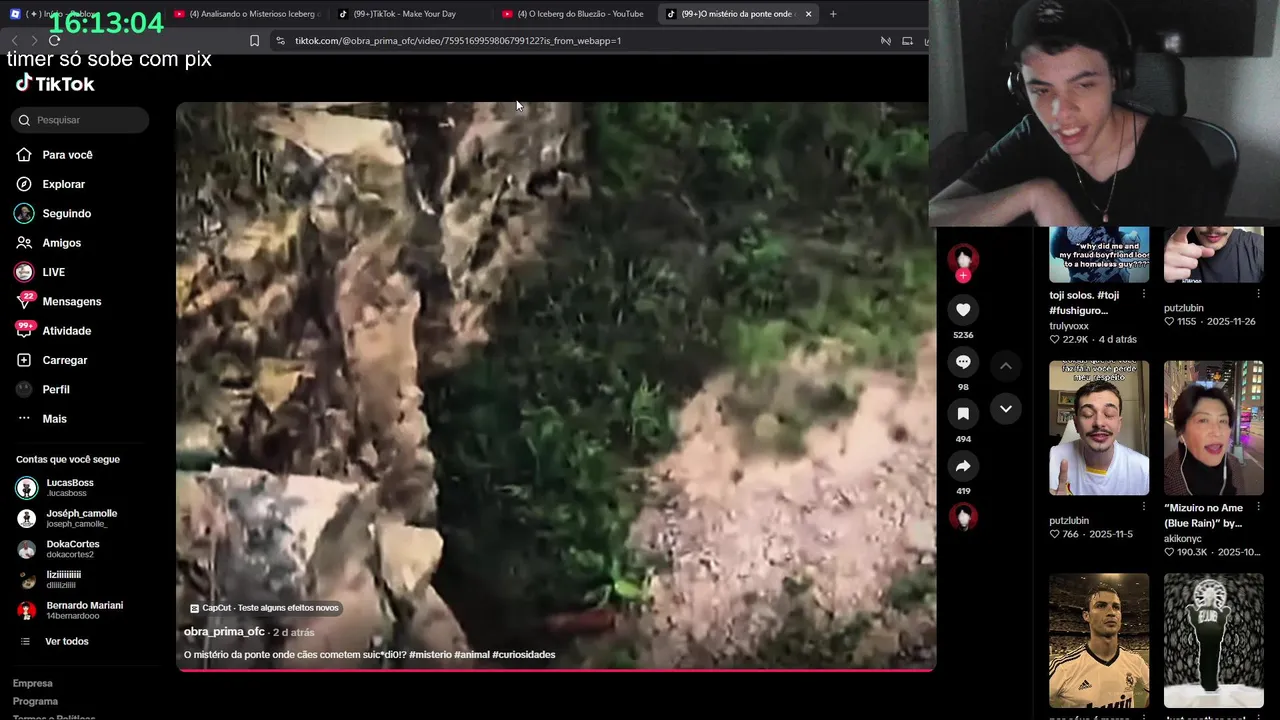Open the LIVE section
Image resolution: width=1280 pixels, height=720 pixels.
53,272
